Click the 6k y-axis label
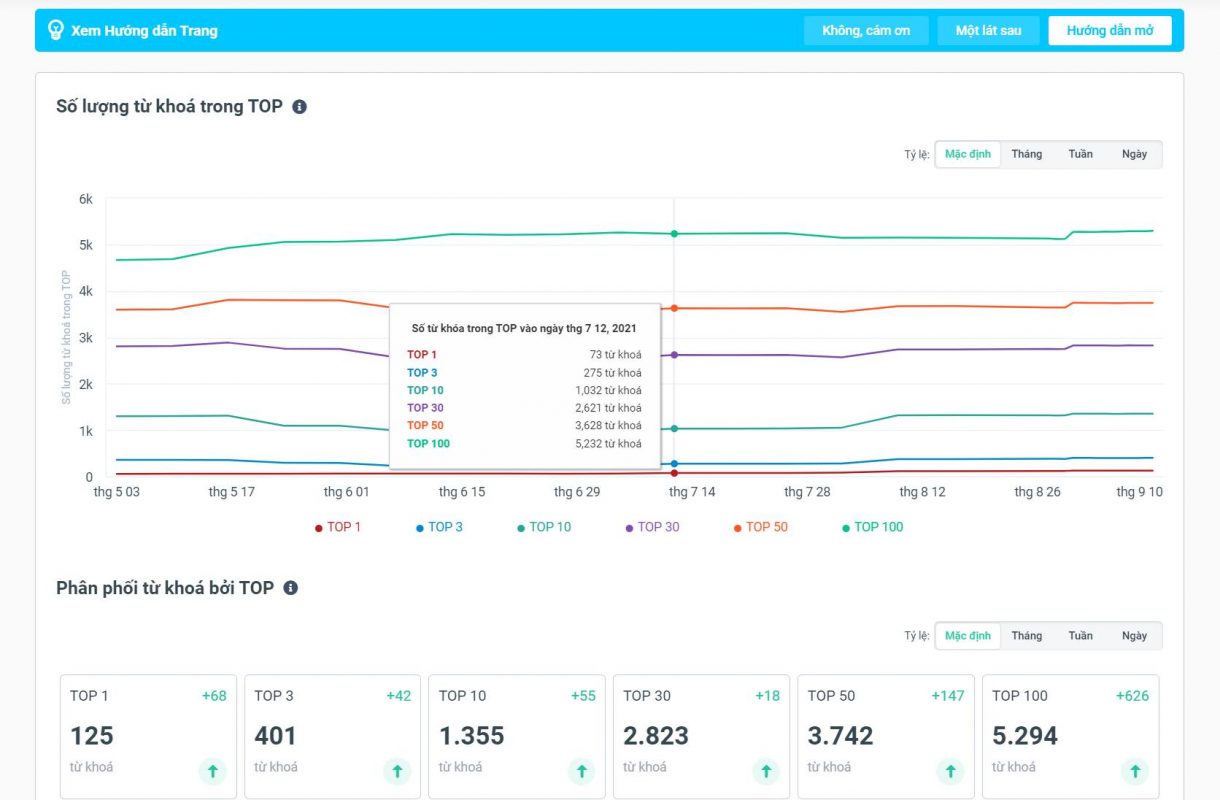1220x800 pixels. (86, 199)
